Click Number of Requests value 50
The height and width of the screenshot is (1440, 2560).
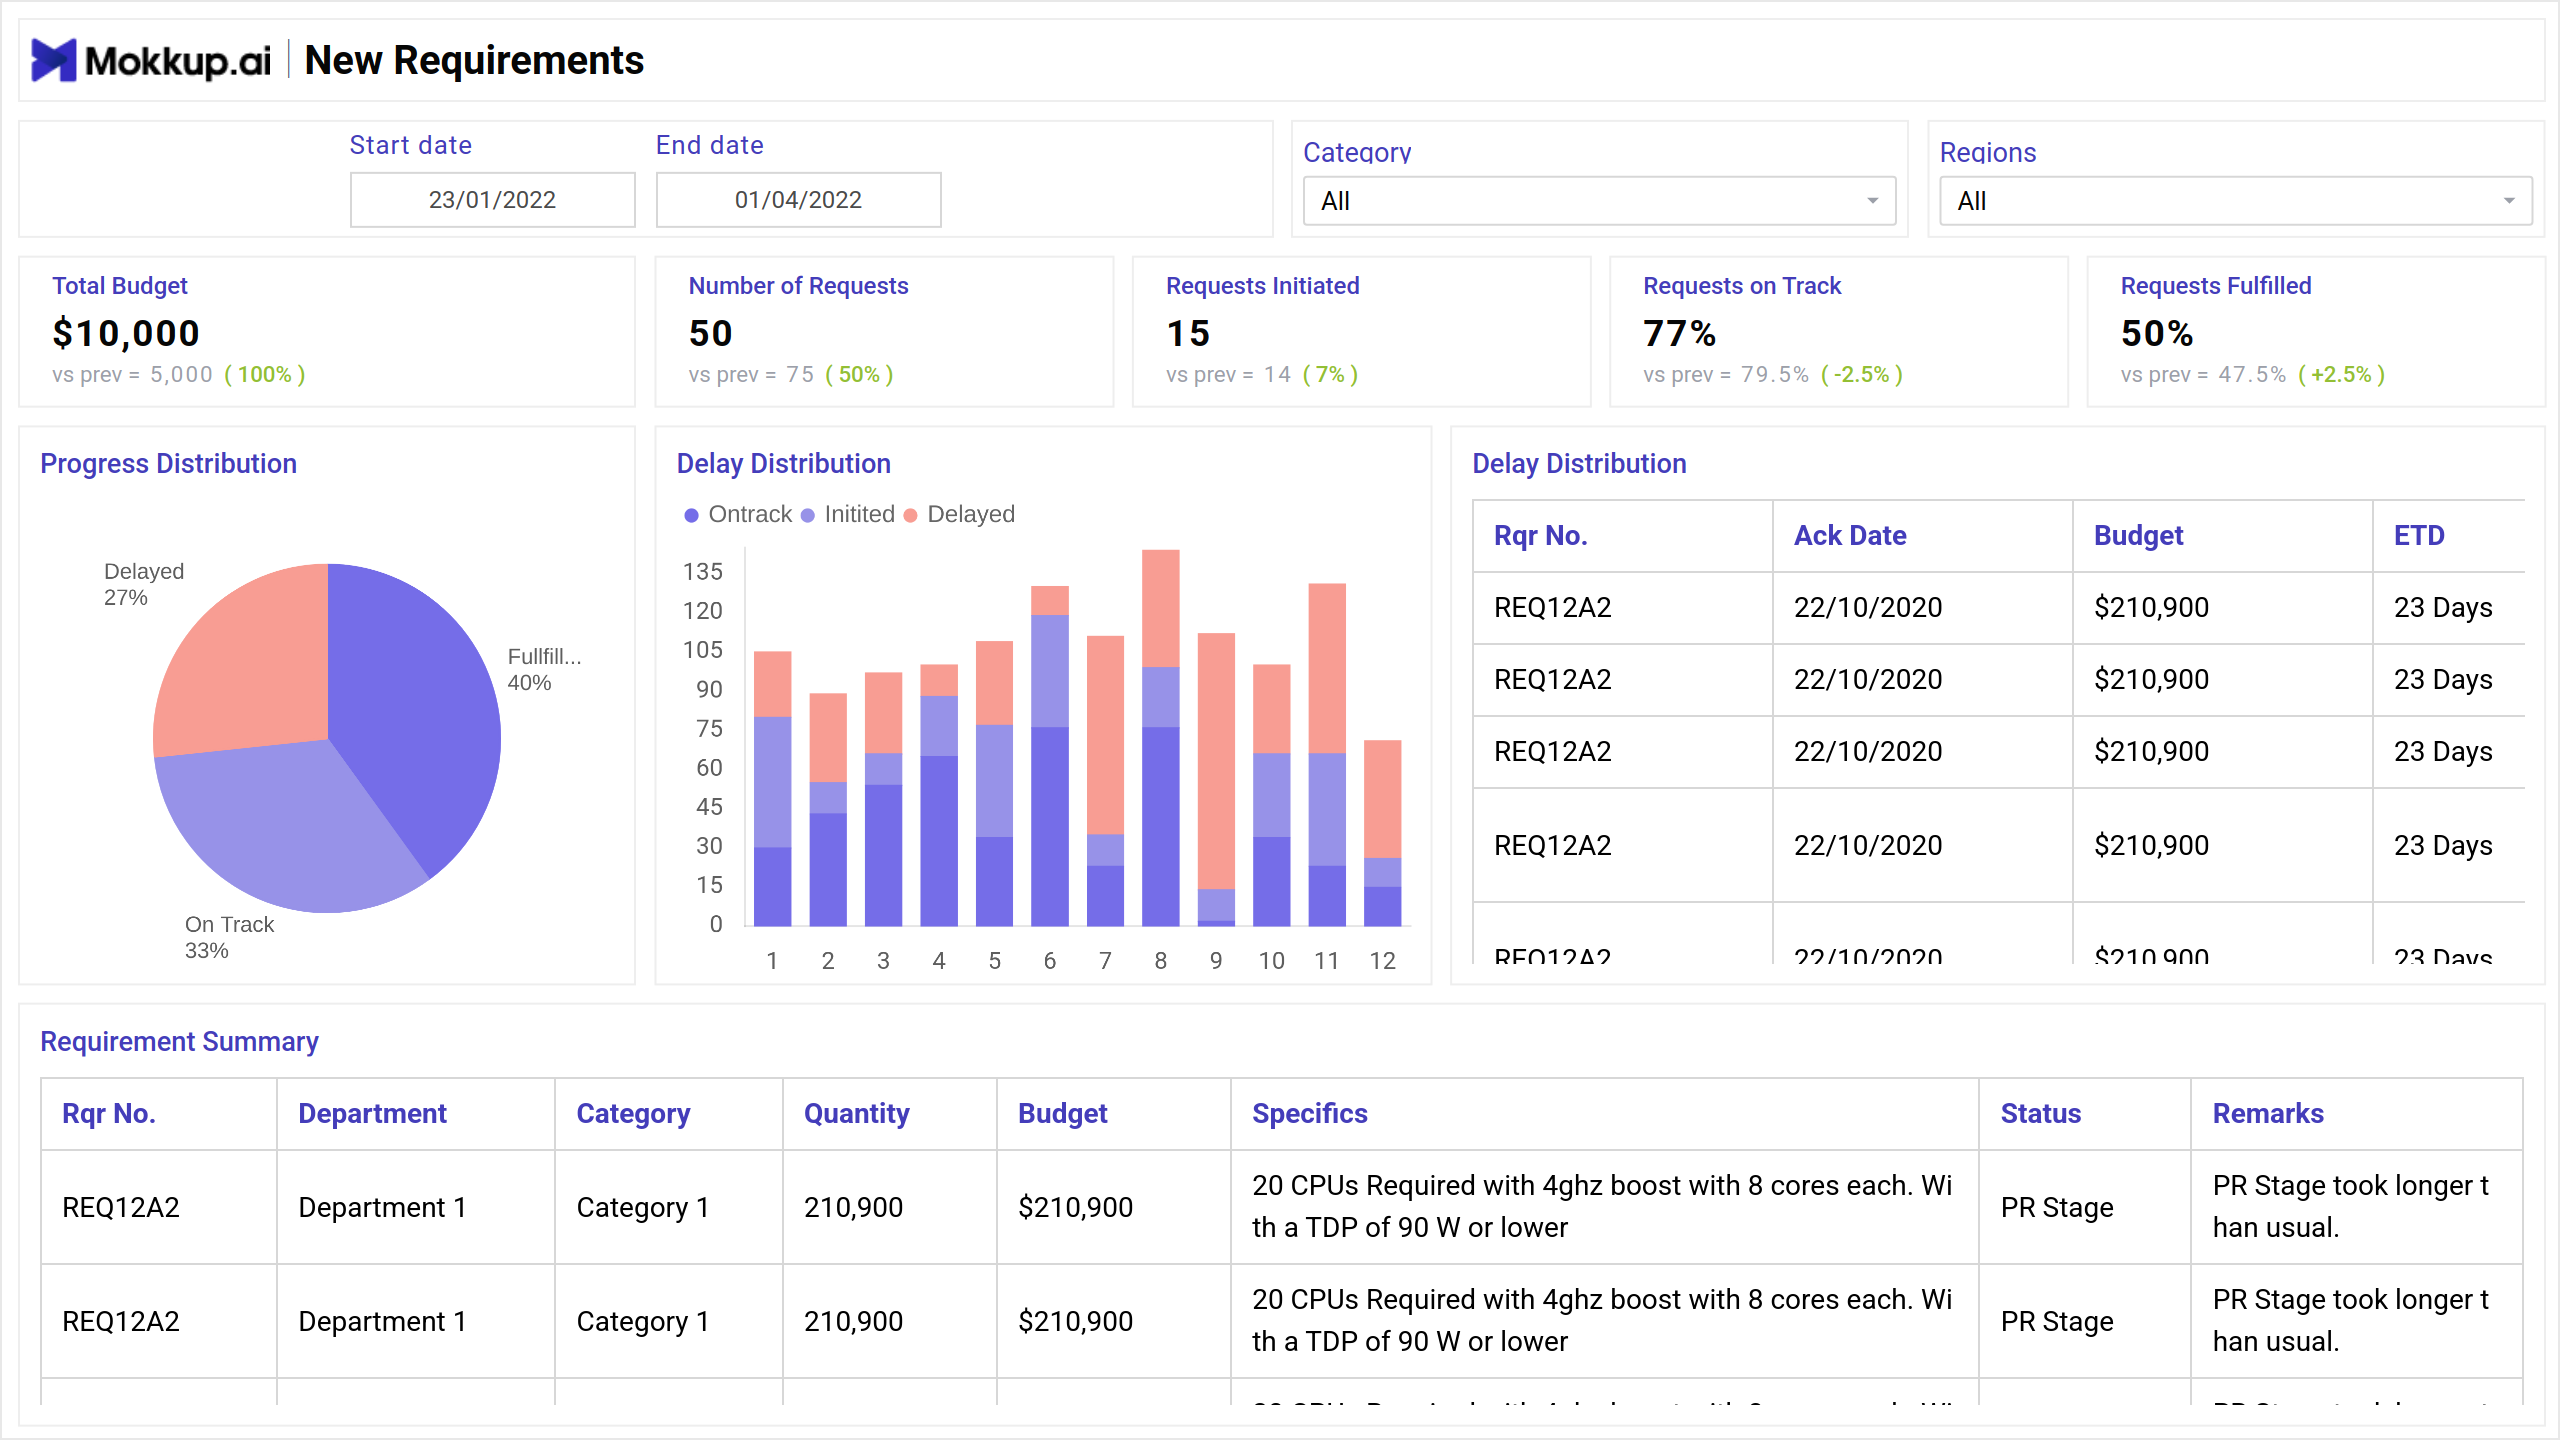(711, 333)
